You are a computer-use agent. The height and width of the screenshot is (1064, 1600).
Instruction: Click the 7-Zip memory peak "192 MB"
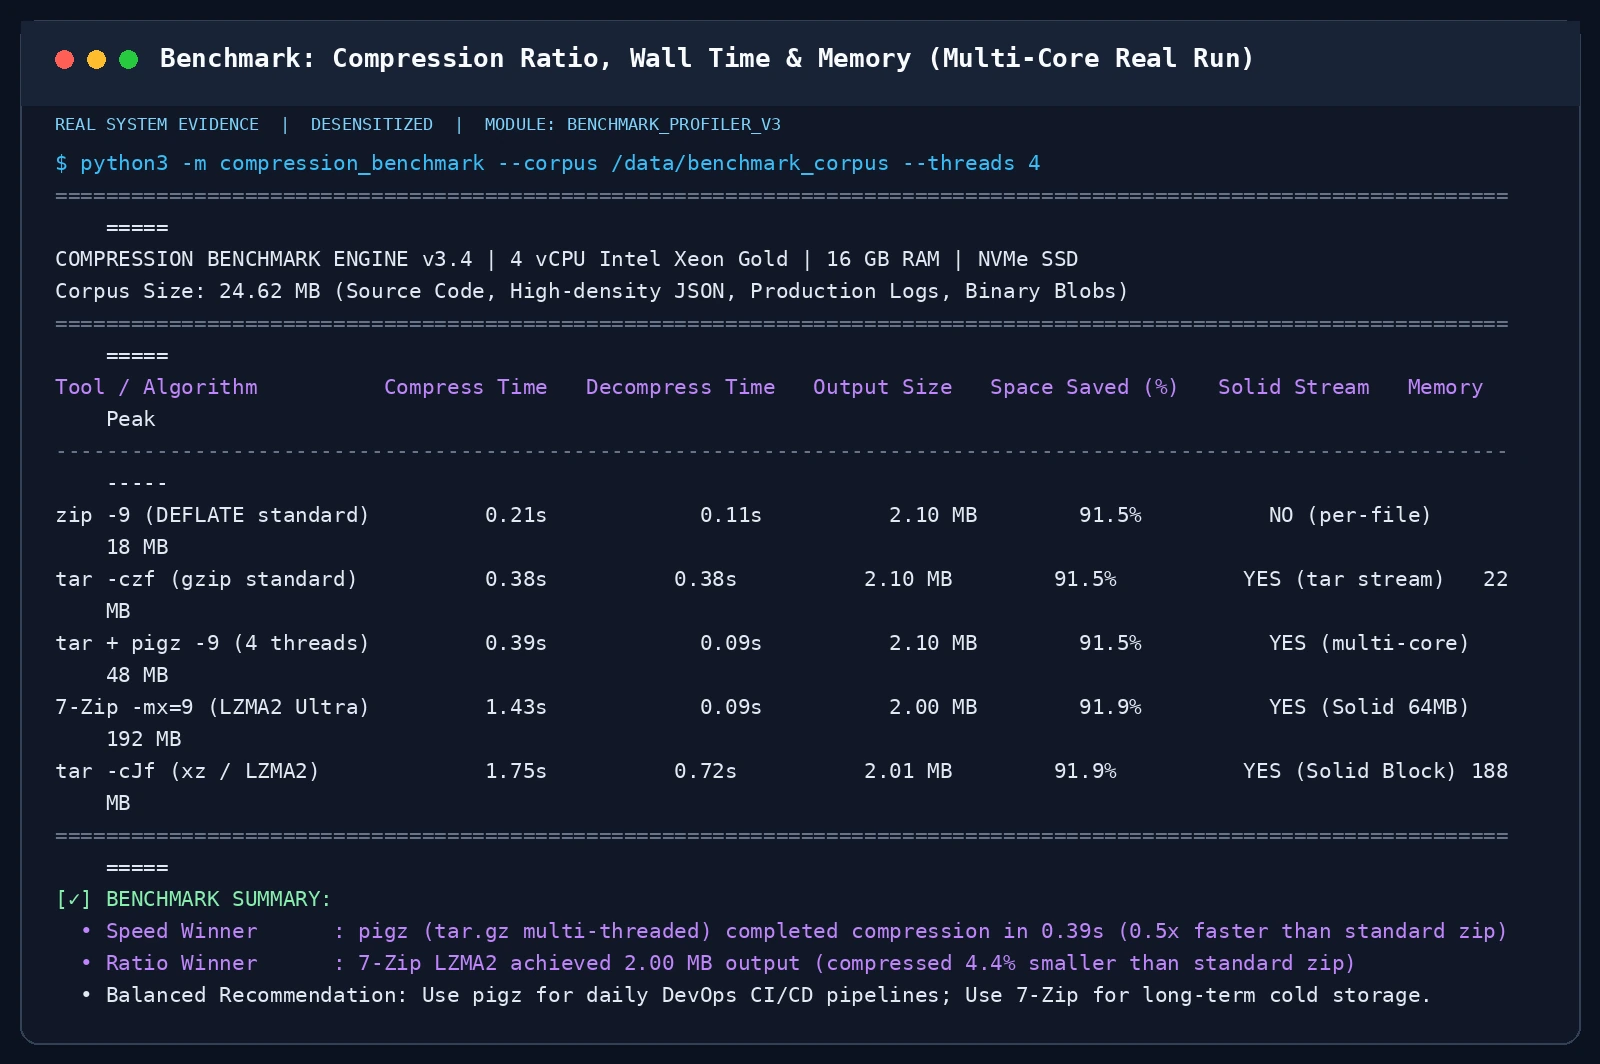pyautogui.click(x=144, y=739)
